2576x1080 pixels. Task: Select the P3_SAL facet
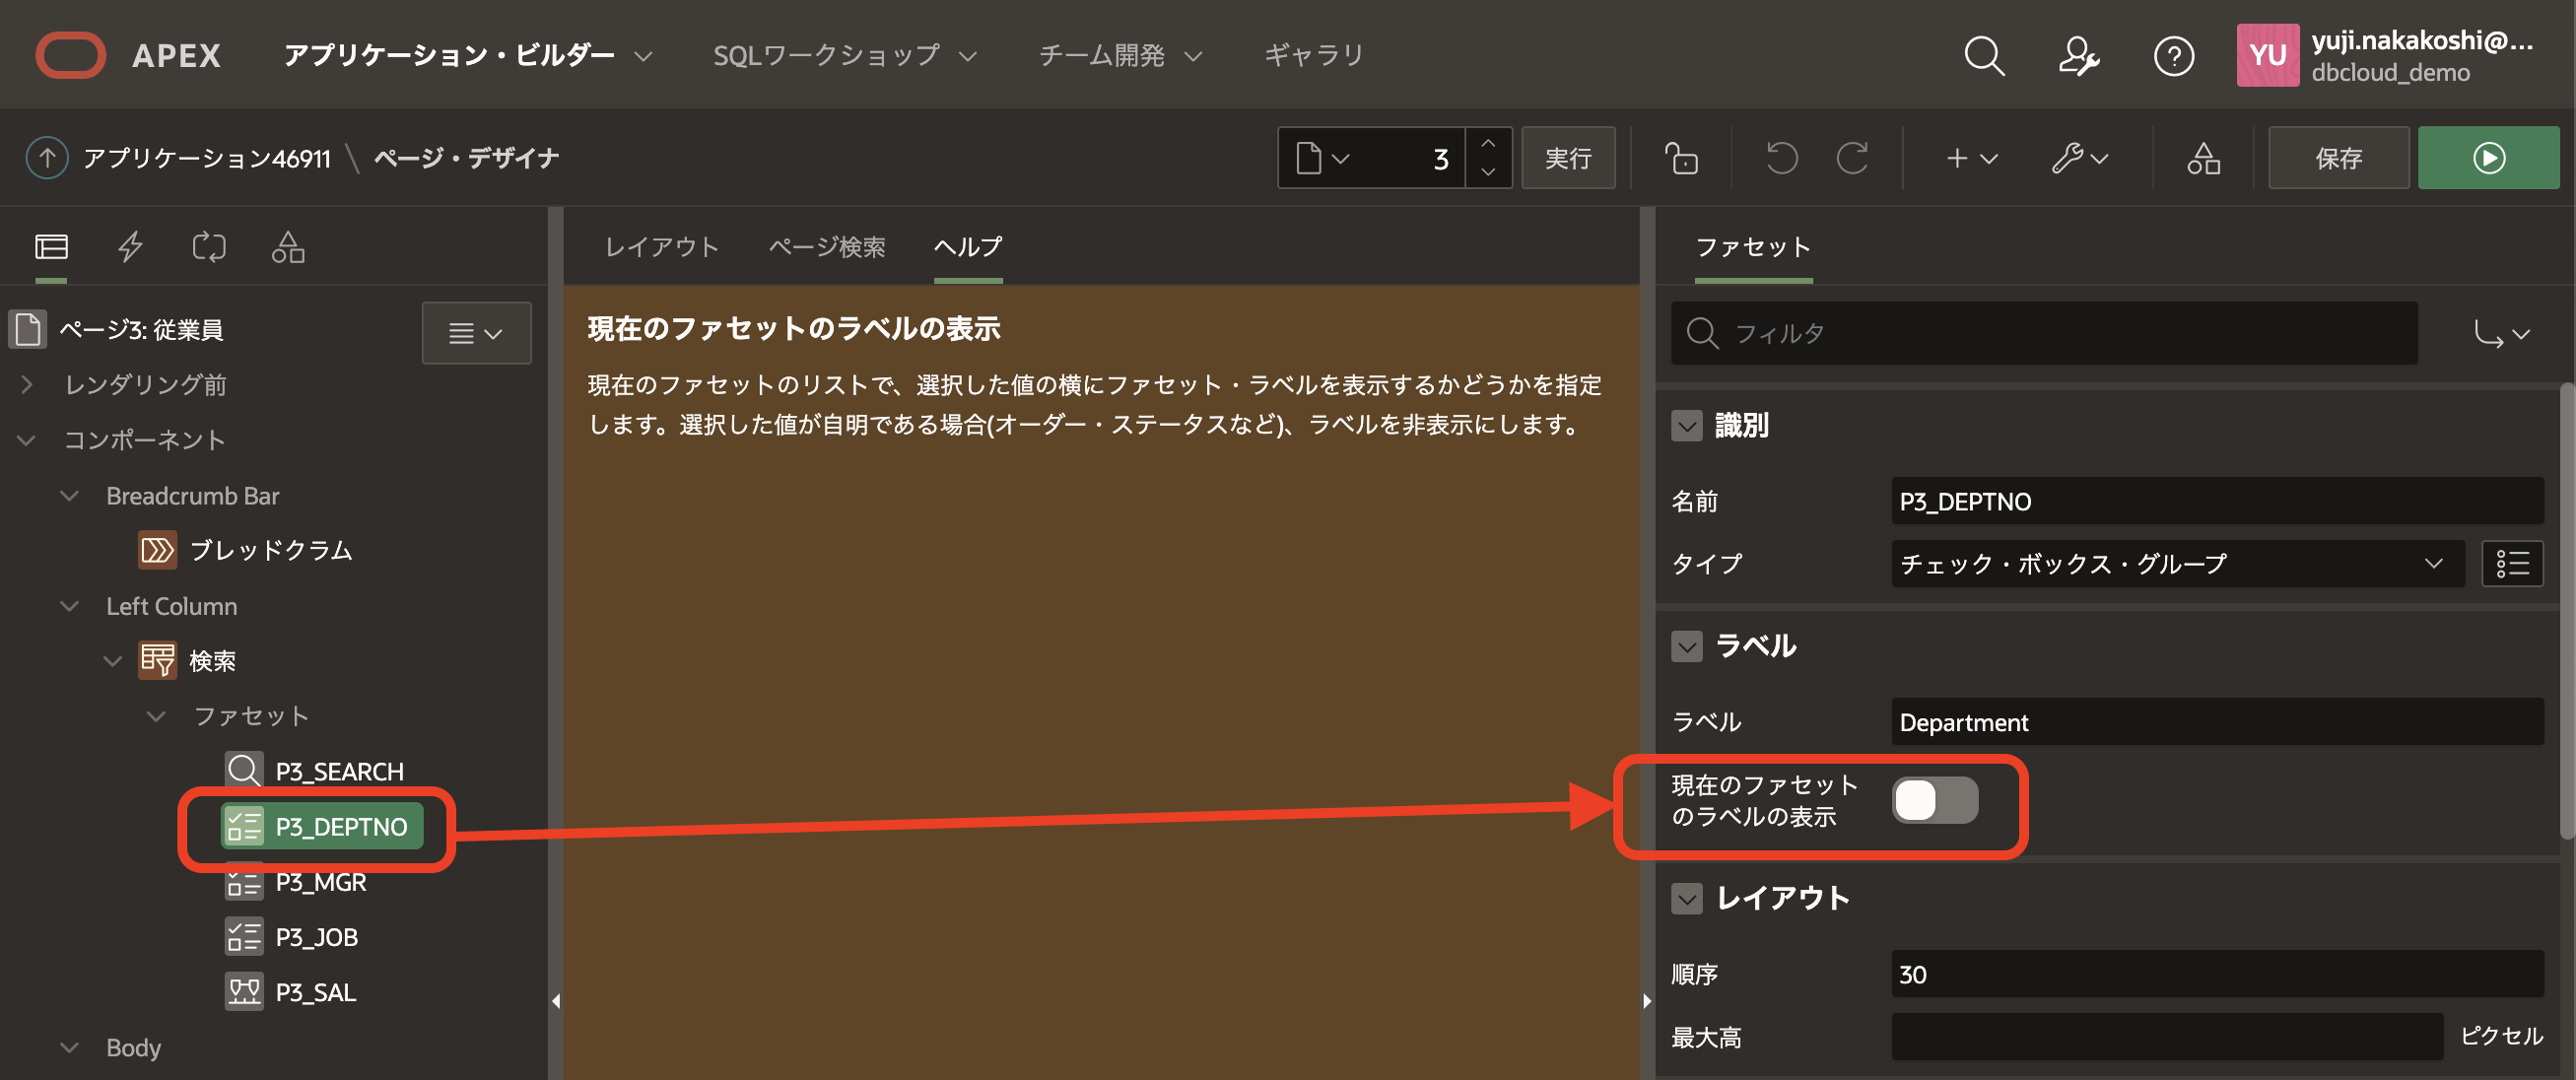290,992
